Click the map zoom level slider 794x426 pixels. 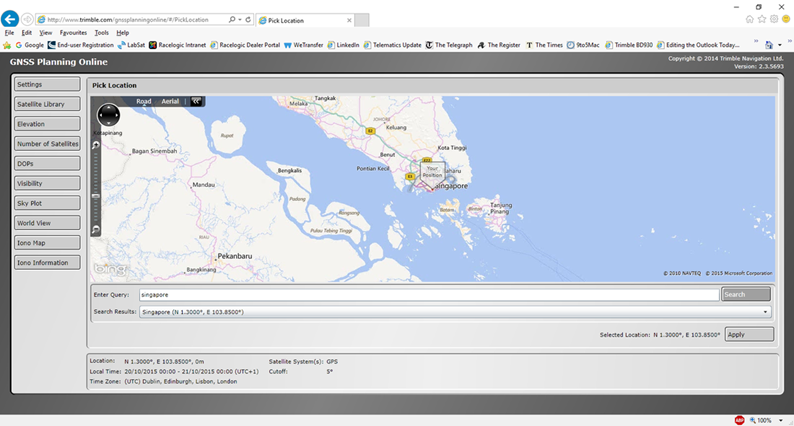(x=96, y=196)
